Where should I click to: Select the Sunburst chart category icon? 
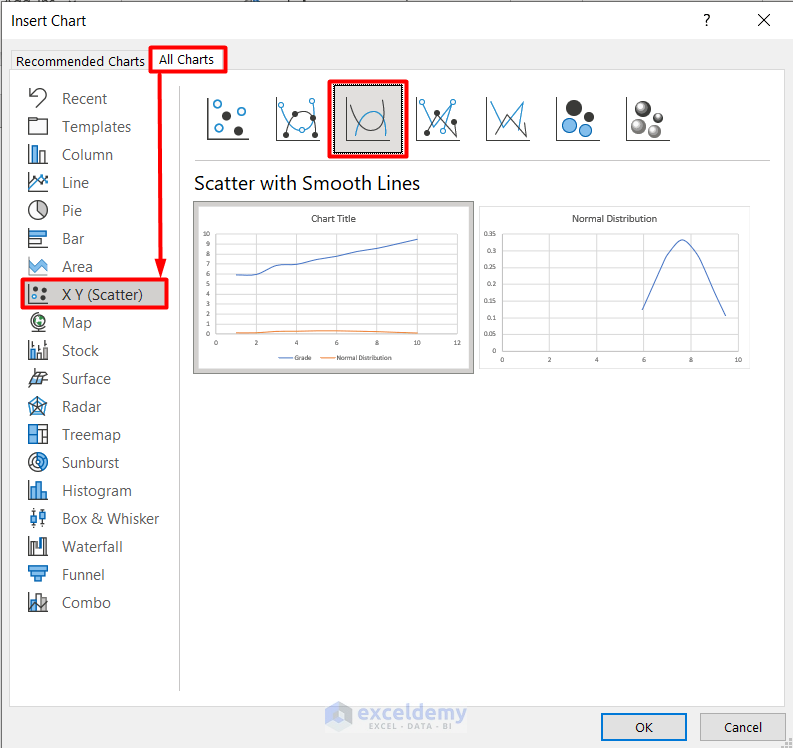pyautogui.click(x=38, y=462)
